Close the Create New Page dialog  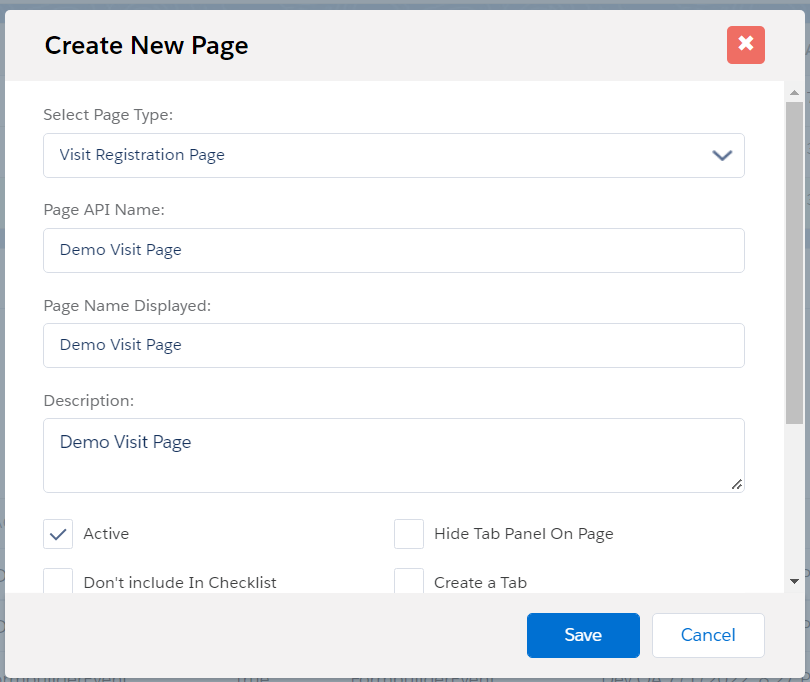(745, 45)
